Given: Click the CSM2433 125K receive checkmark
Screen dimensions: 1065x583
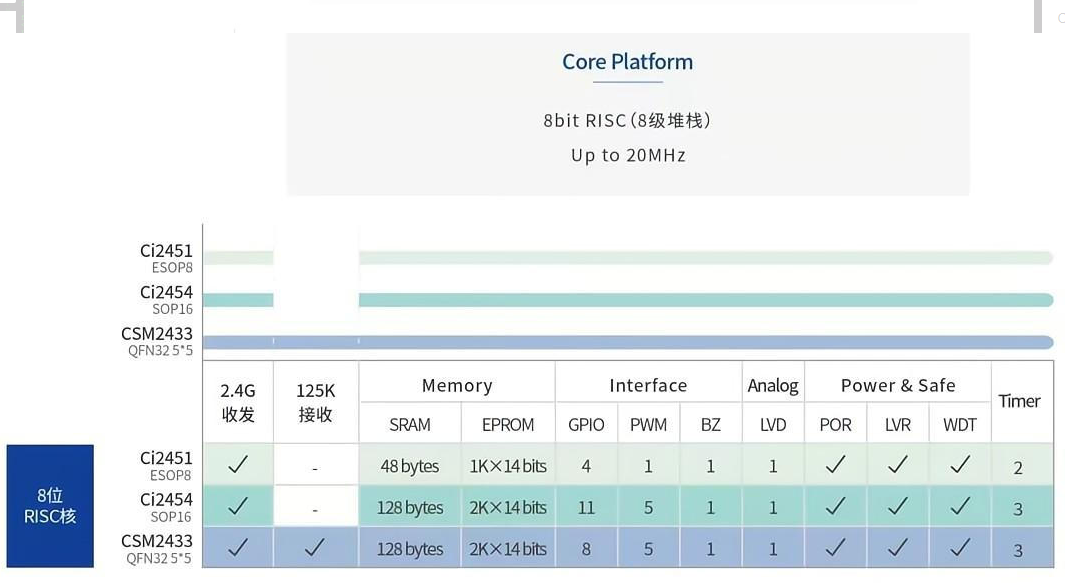Looking at the screenshot, I should 315,548.
